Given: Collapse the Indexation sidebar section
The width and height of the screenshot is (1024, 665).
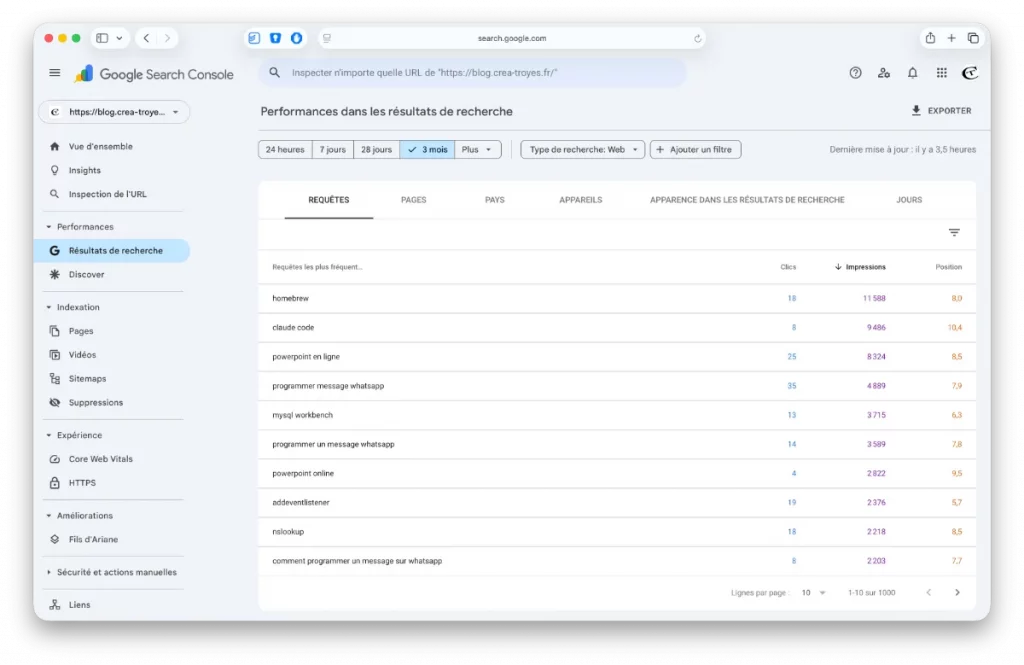Looking at the screenshot, I should [49, 307].
